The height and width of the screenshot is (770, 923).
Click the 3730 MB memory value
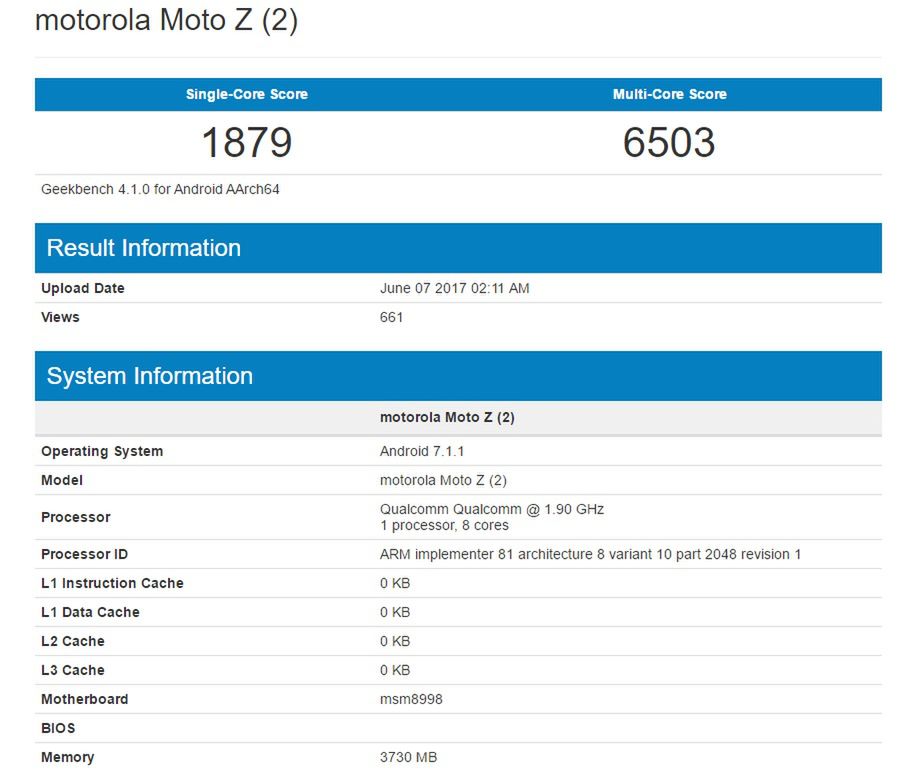click(x=409, y=757)
